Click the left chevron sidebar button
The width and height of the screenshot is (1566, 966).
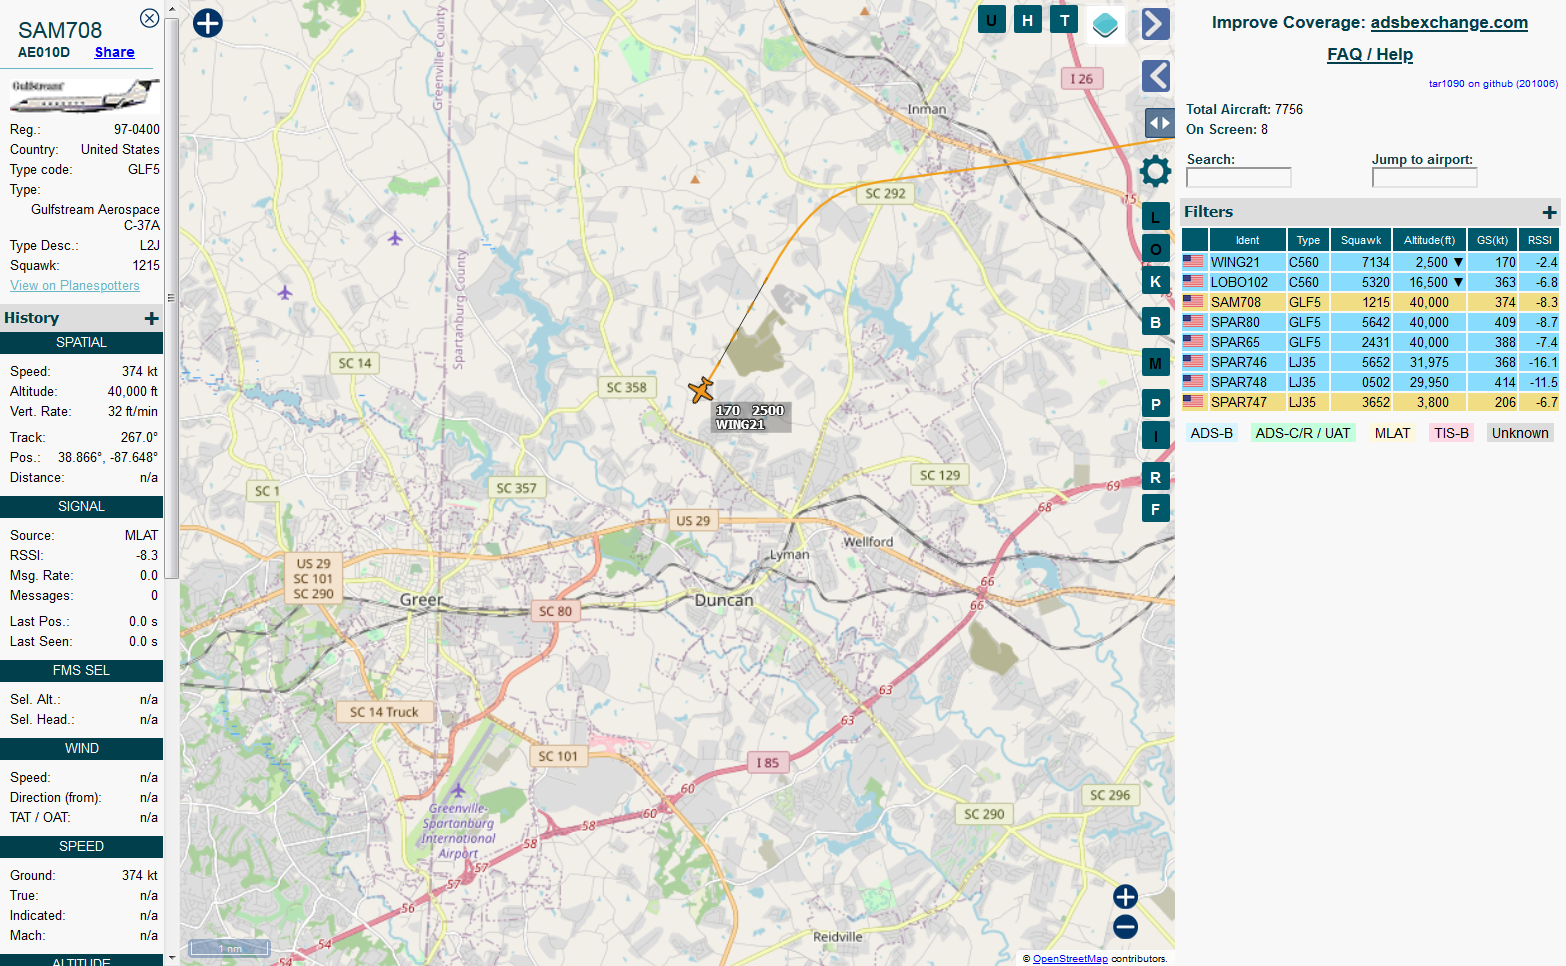[1156, 76]
